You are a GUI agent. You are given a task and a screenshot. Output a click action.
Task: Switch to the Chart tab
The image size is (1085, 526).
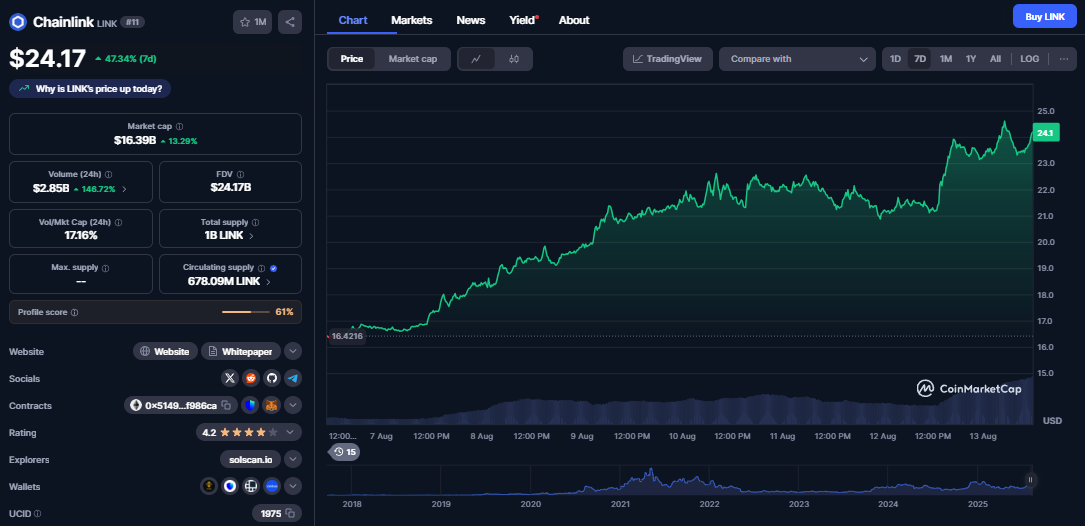[x=353, y=20]
